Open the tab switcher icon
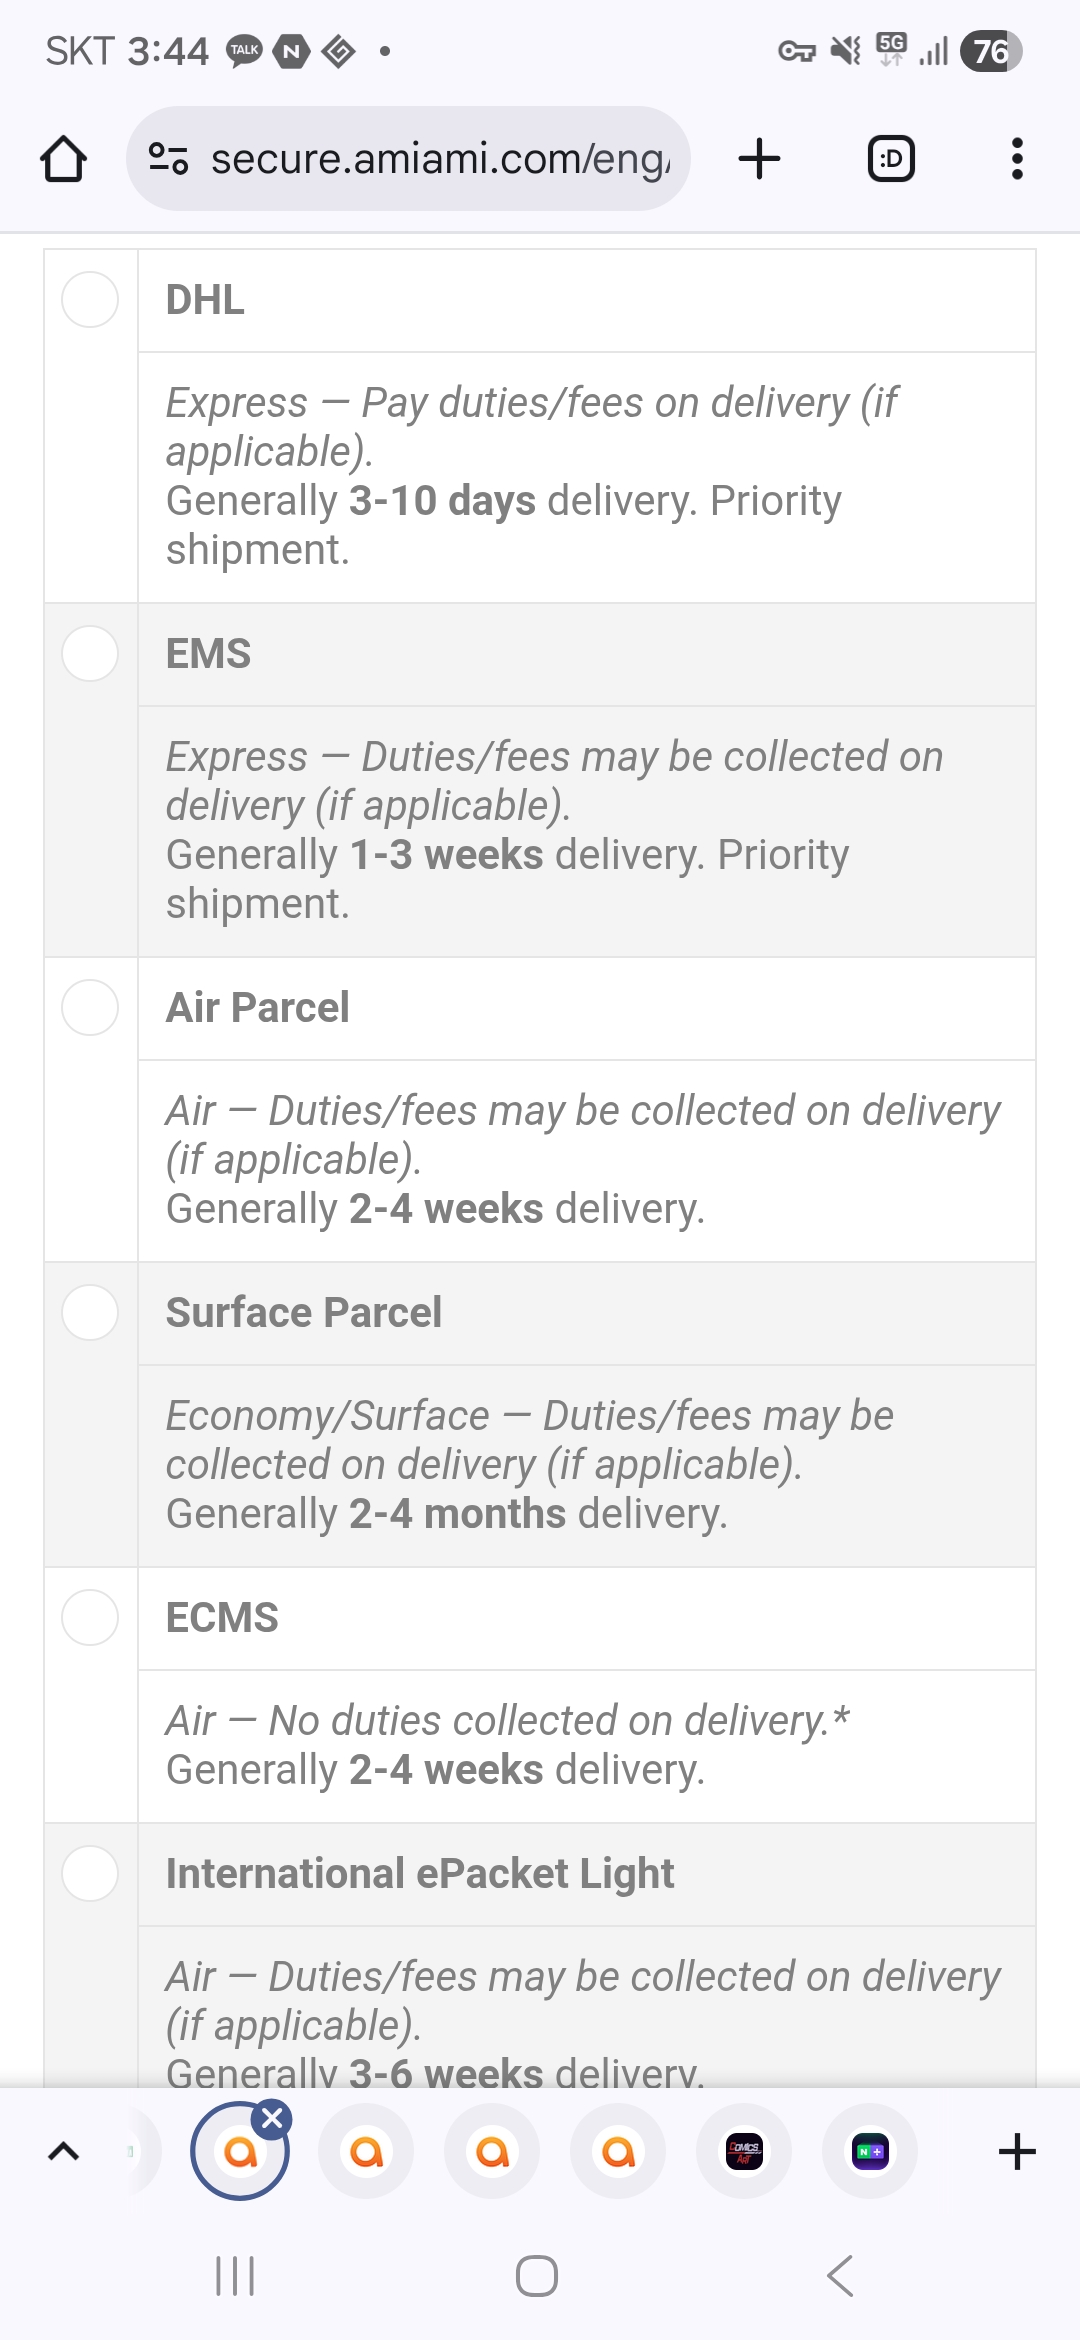Image resolution: width=1080 pixels, height=2340 pixels. pyautogui.click(x=891, y=159)
